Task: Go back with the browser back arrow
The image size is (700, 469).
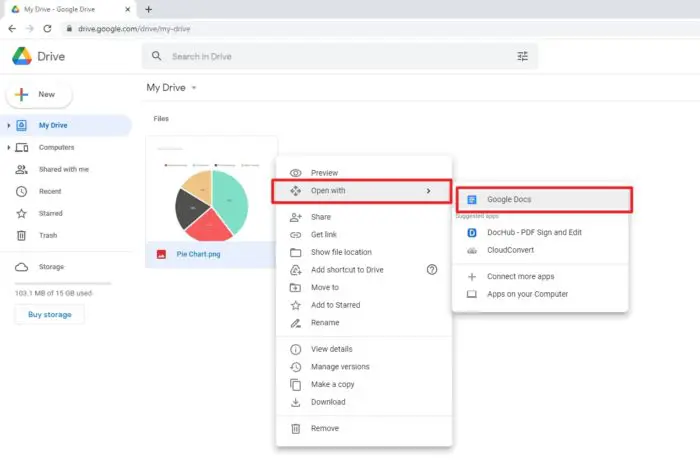Action: pos(12,29)
